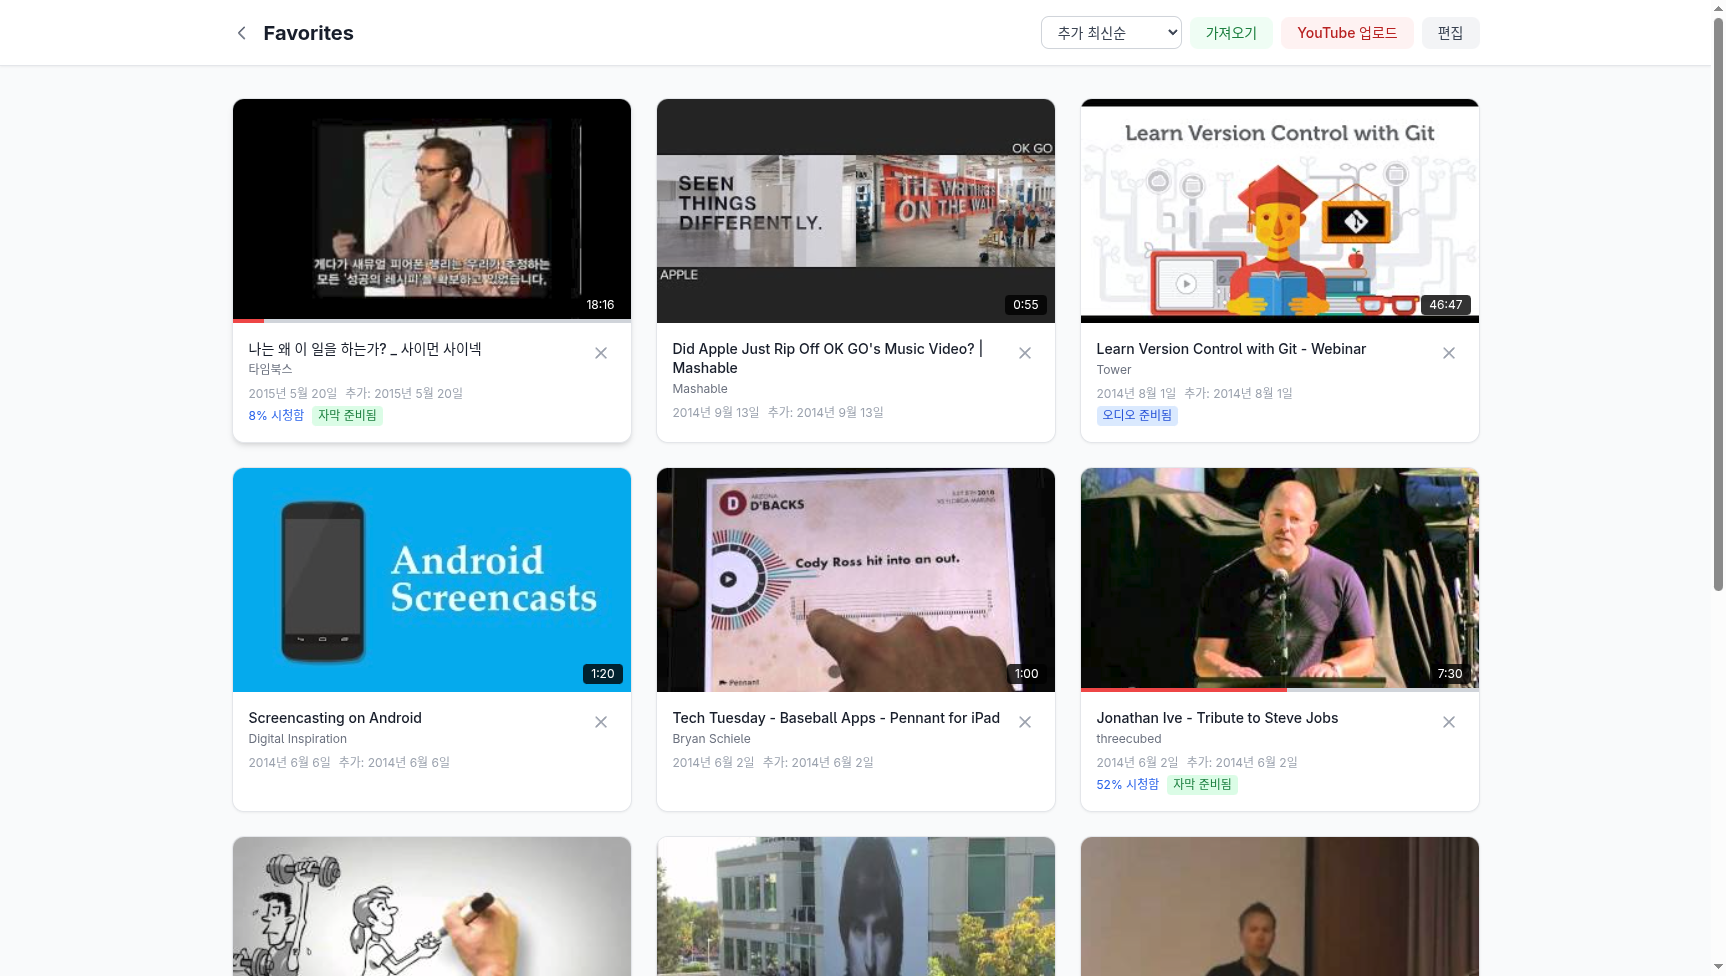Click the Jonathan Ive video progress bar
Image resolution: width=1726 pixels, height=976 pixels.
(x=1280, y=689)
